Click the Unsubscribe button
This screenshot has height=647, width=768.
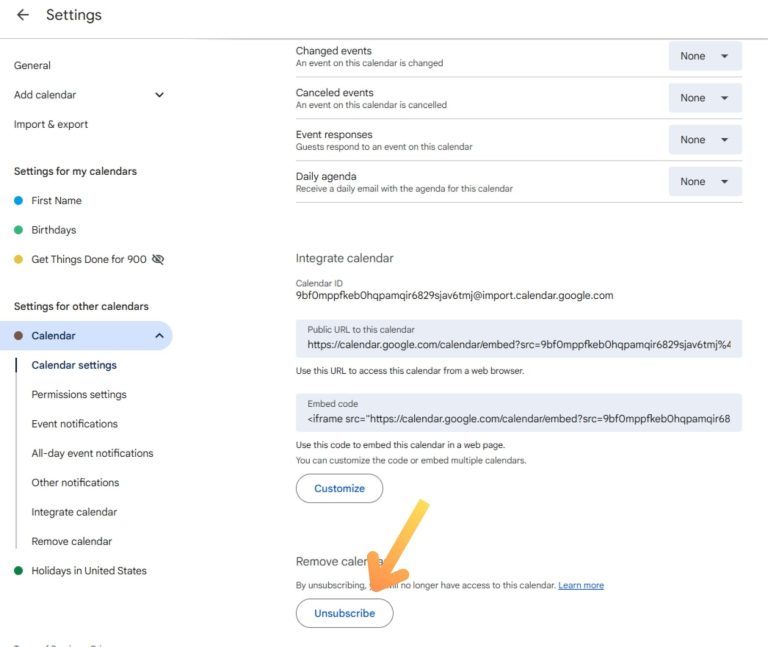tap(344, 613)
